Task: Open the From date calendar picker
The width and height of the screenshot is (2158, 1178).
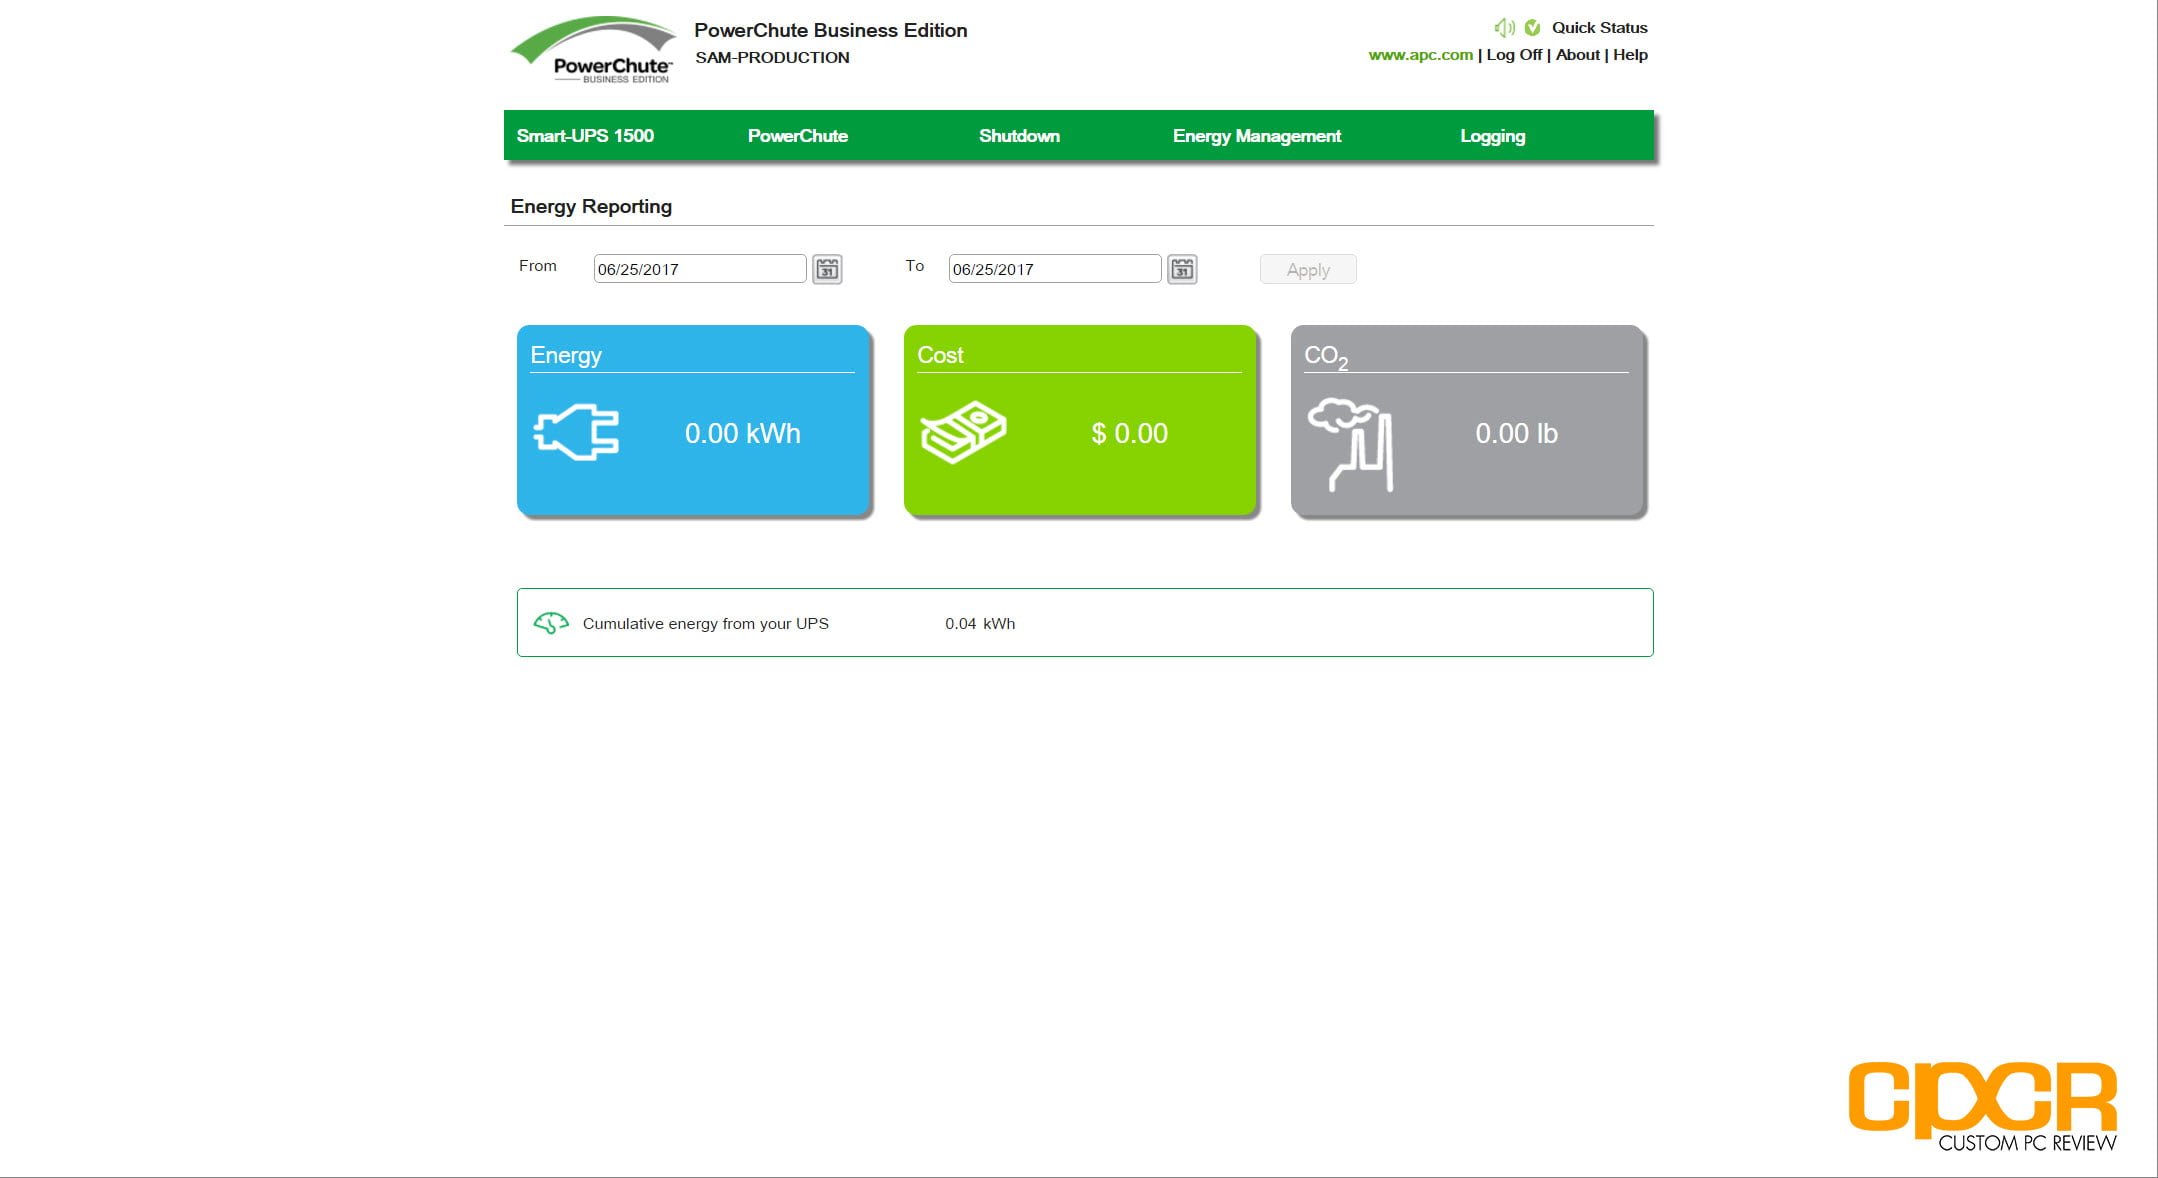Action: pos(827,269)
